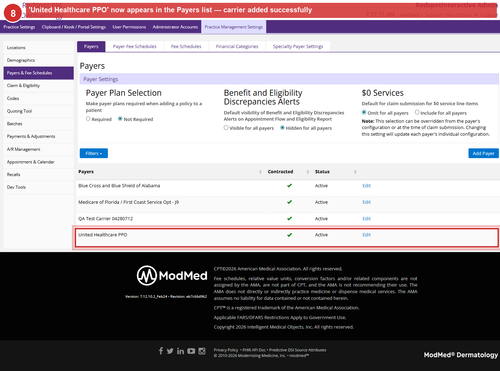Viewport: 500px width, 371px height.
Task: Open Recalls in the sidebar
Action: pos(39,175)
